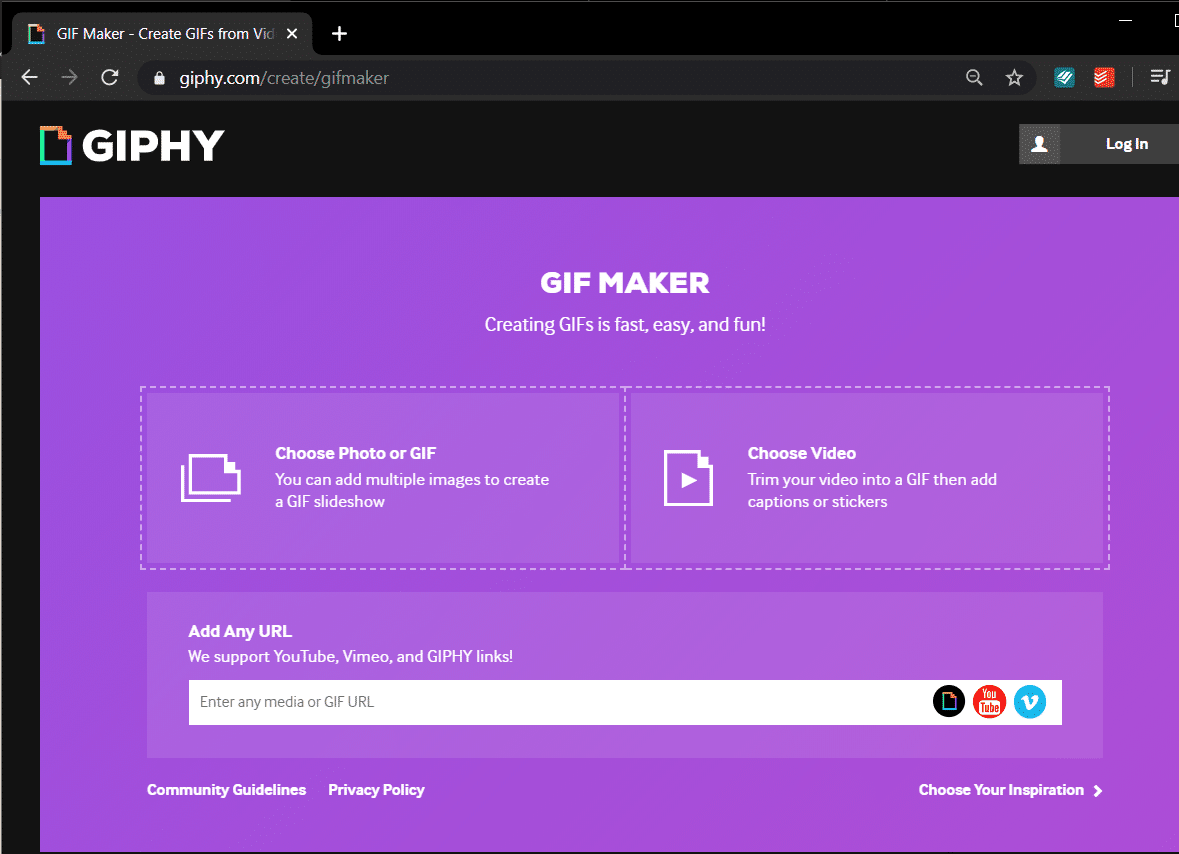Open Community Guidelines link
Viewport: 1179px width, 854px height.
point(226,790)
